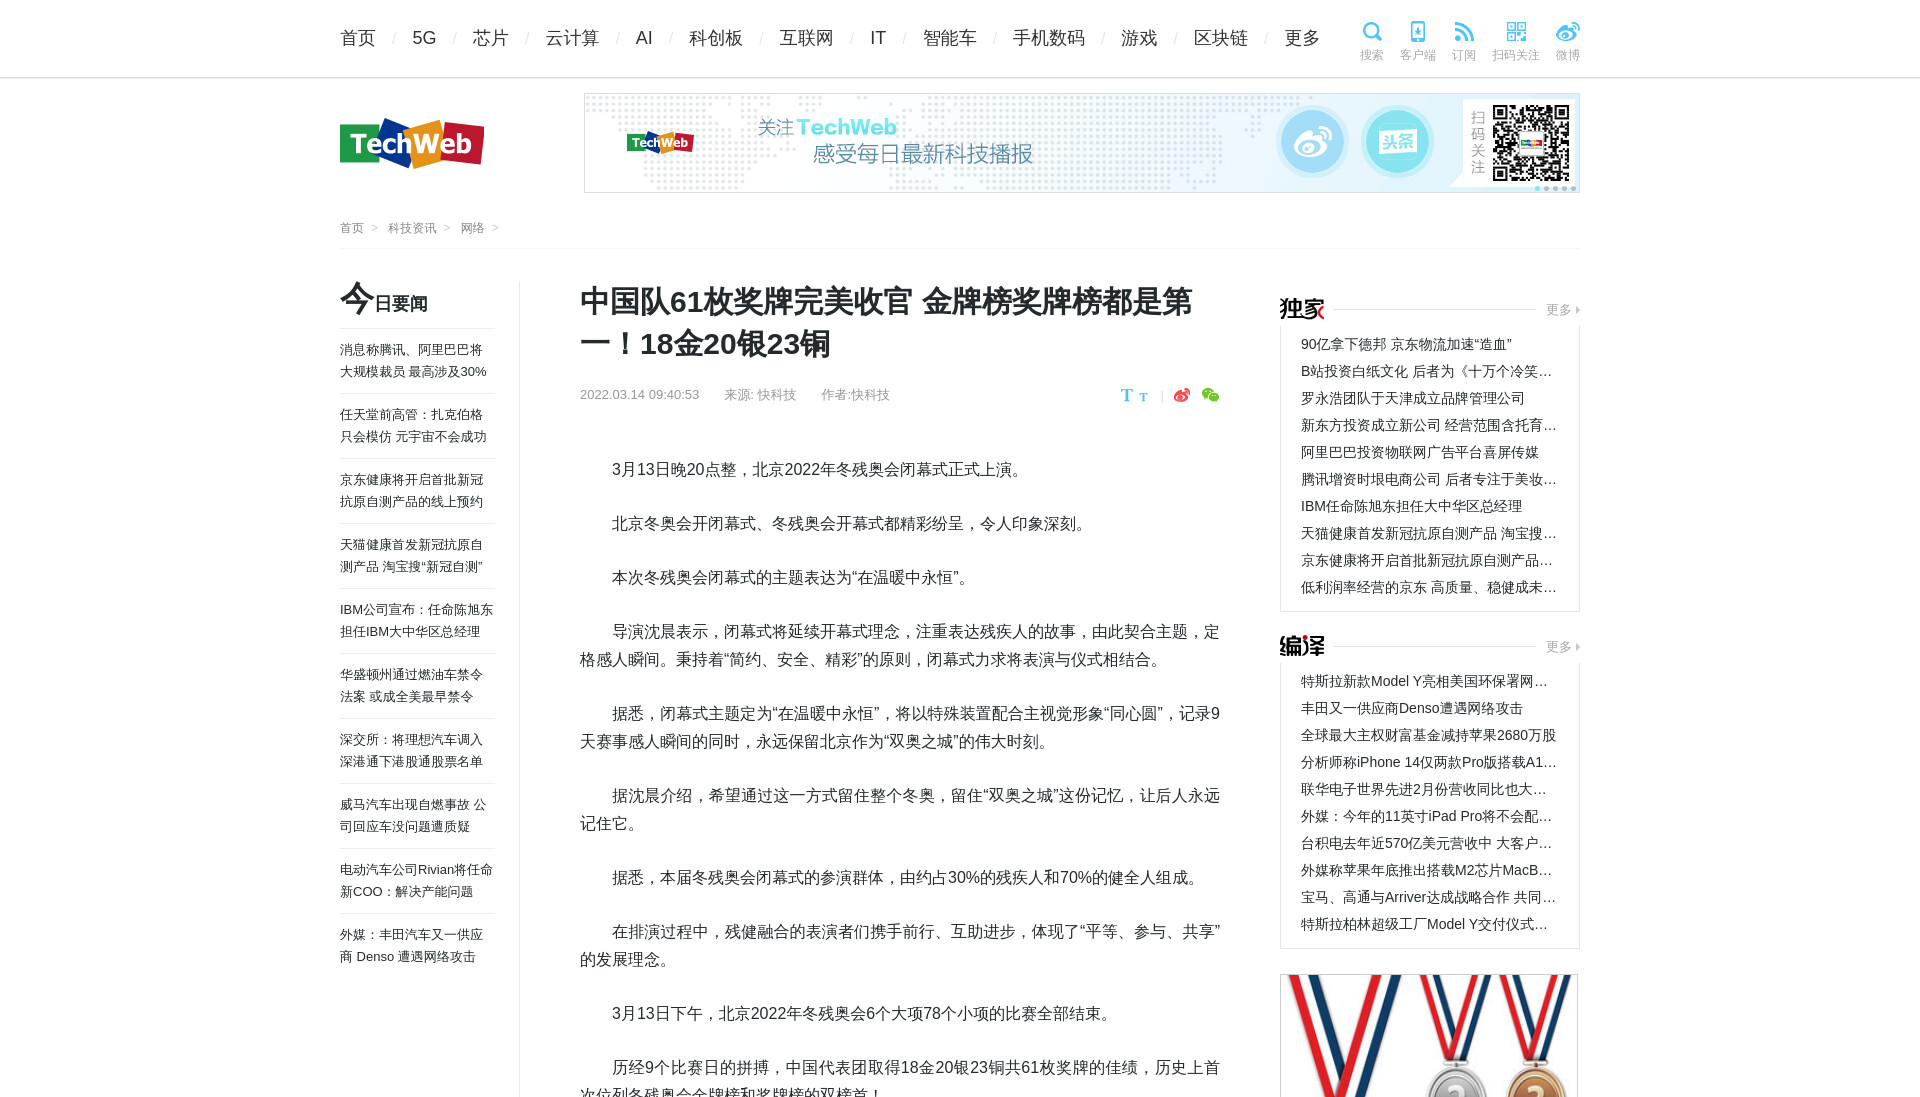
Task: Open IBM公司宣布 任命陈旭东 news item
Action: (417, 621)
